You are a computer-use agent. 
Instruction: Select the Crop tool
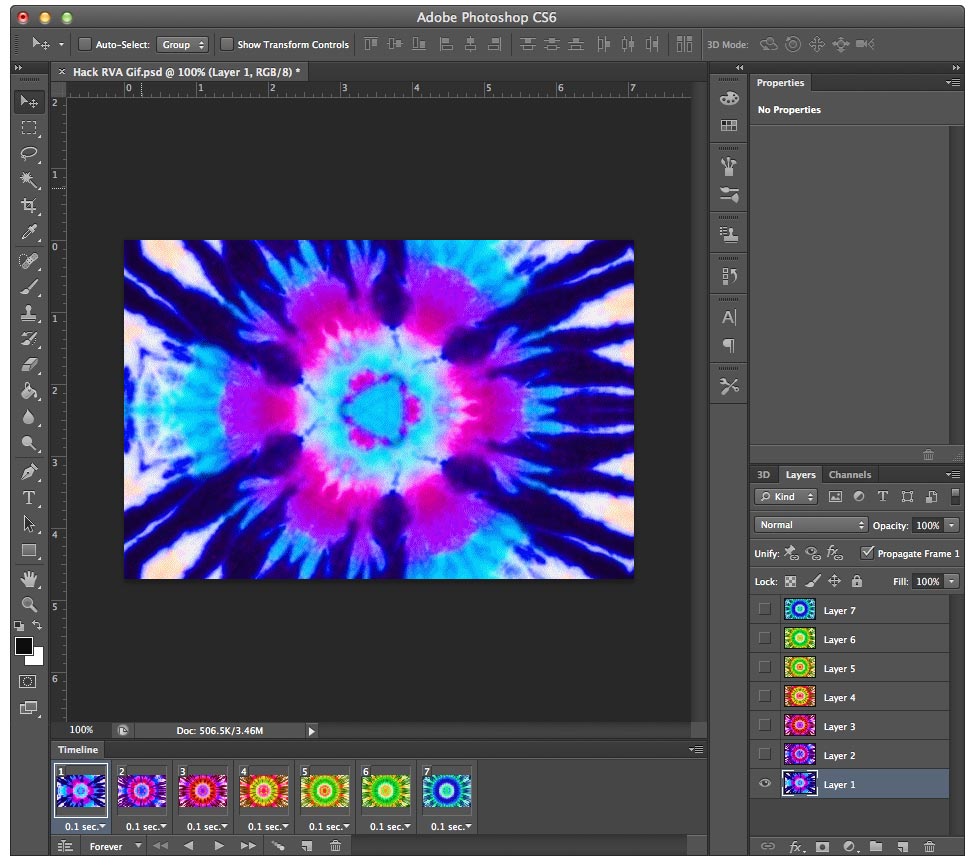[x=29, y=206]
